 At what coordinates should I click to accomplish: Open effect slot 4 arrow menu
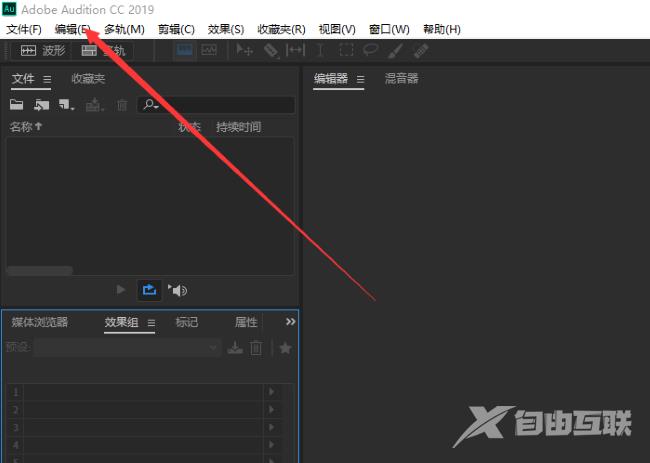272,445
